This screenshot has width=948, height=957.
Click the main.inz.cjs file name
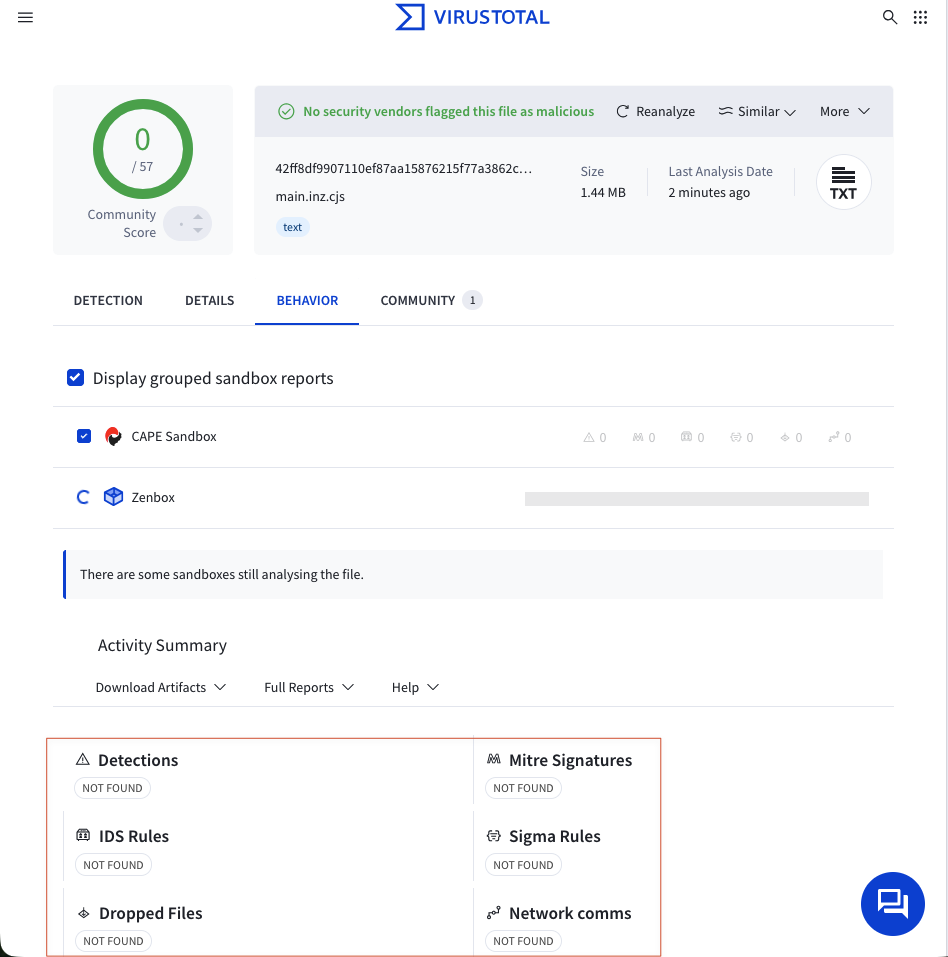pos(310,197)
